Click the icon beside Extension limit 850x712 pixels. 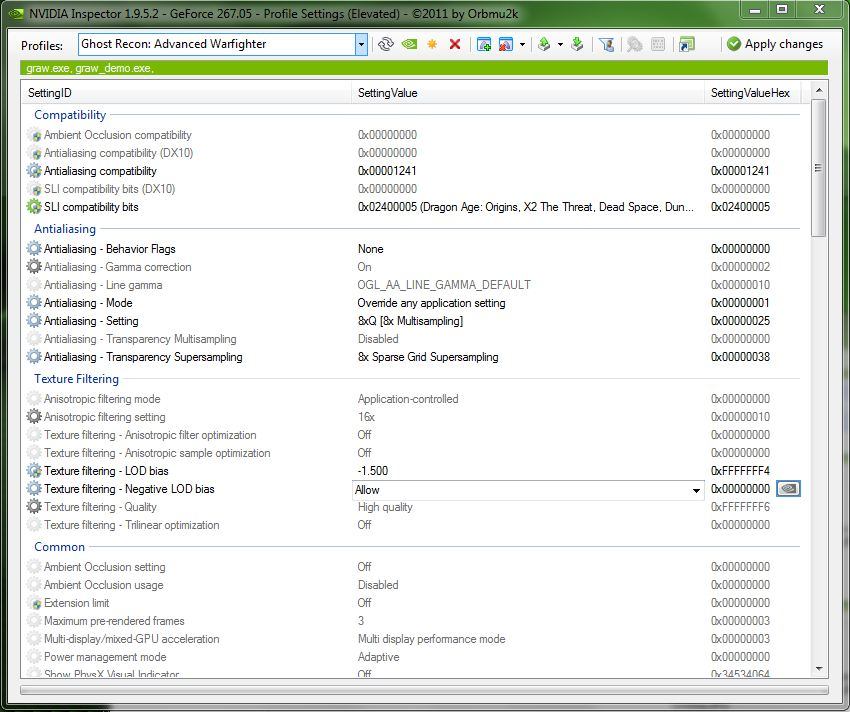[34, 602]
